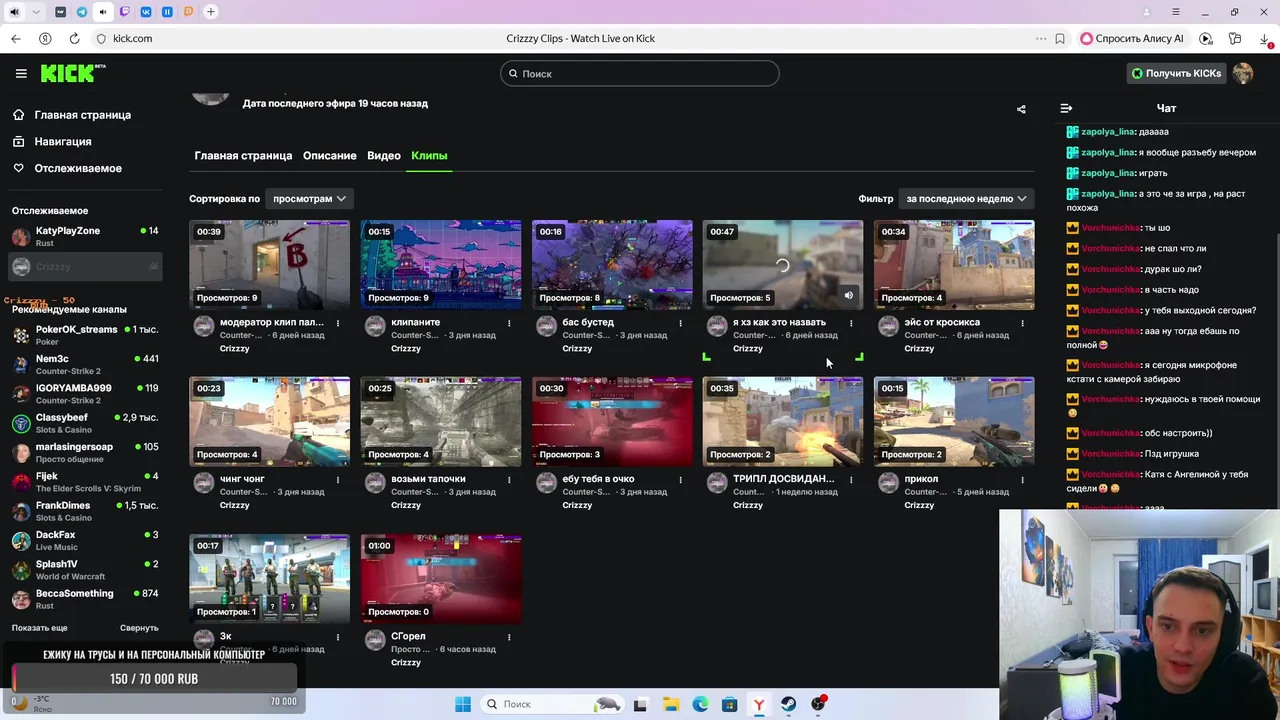The image size is (1280, 720).
Task: Toggle mute on the previewing 00:47 clip
Action: (x=848, y=296)
